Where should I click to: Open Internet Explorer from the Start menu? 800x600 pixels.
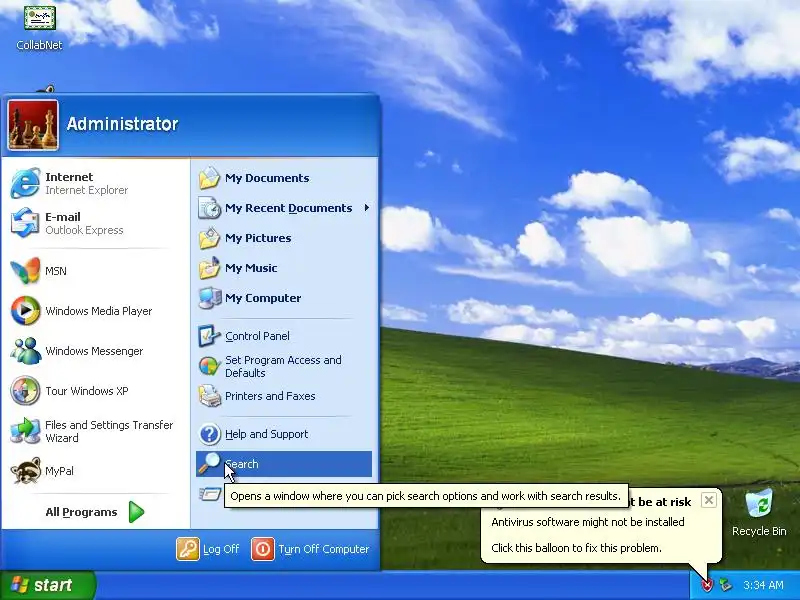pyautogui.click(x=25, y=183)
